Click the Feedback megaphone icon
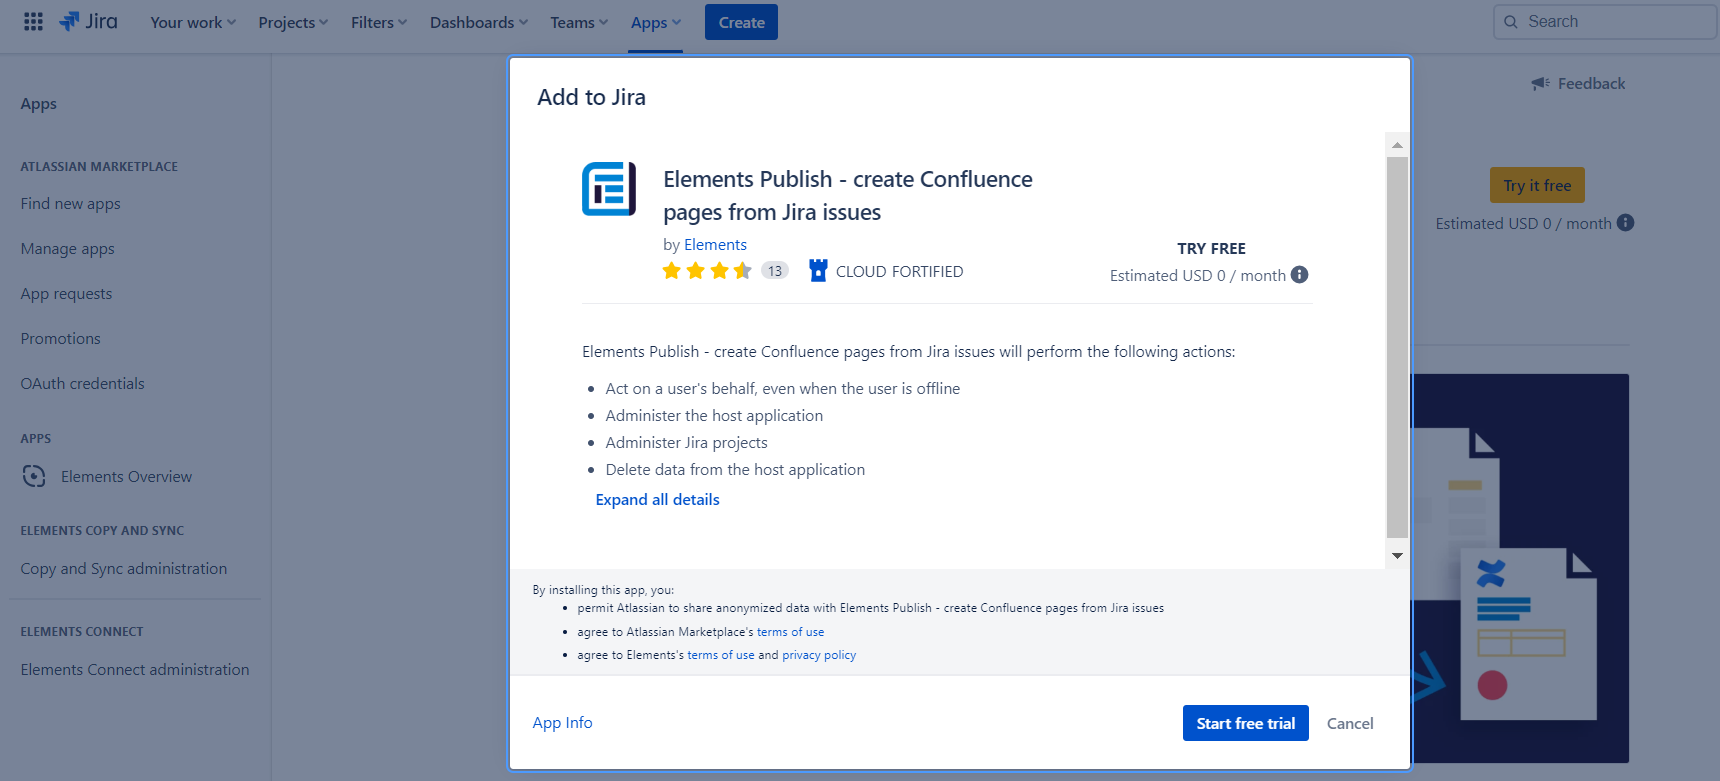Screen dimensions: 1720x781 point(1540,84)
